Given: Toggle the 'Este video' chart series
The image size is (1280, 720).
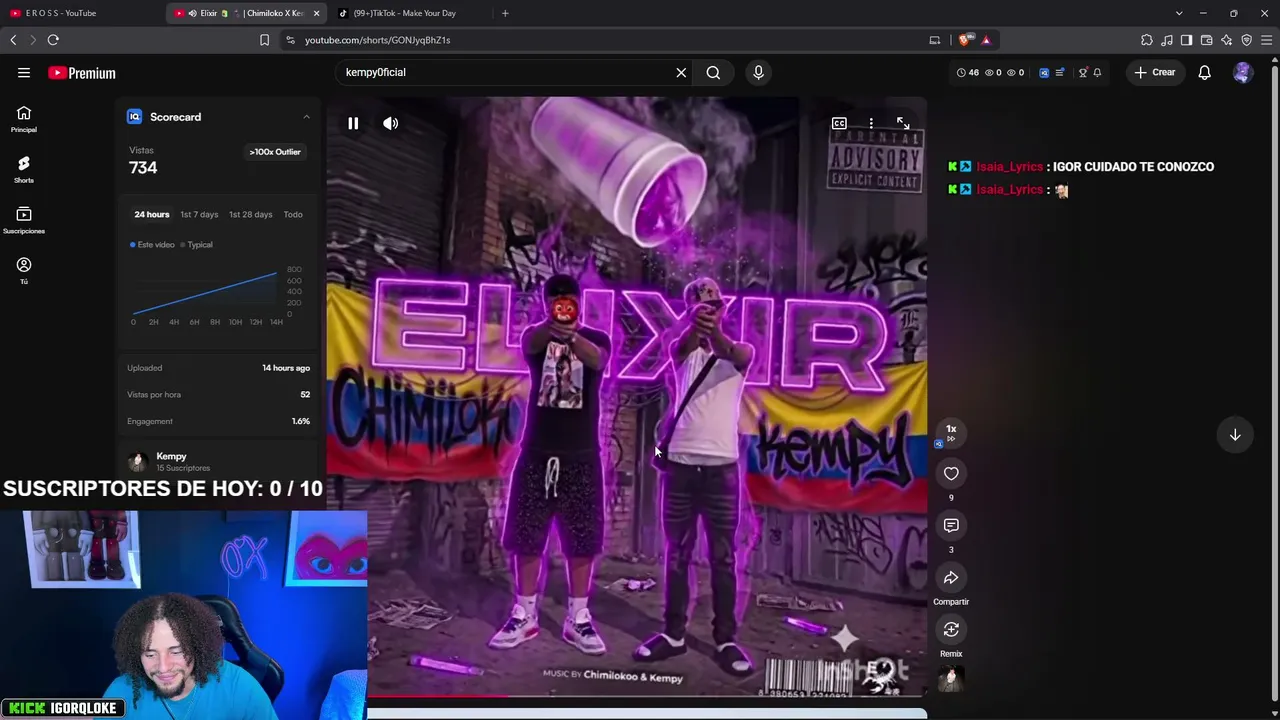Looking at the screenshot, I should tap(152, 245).
